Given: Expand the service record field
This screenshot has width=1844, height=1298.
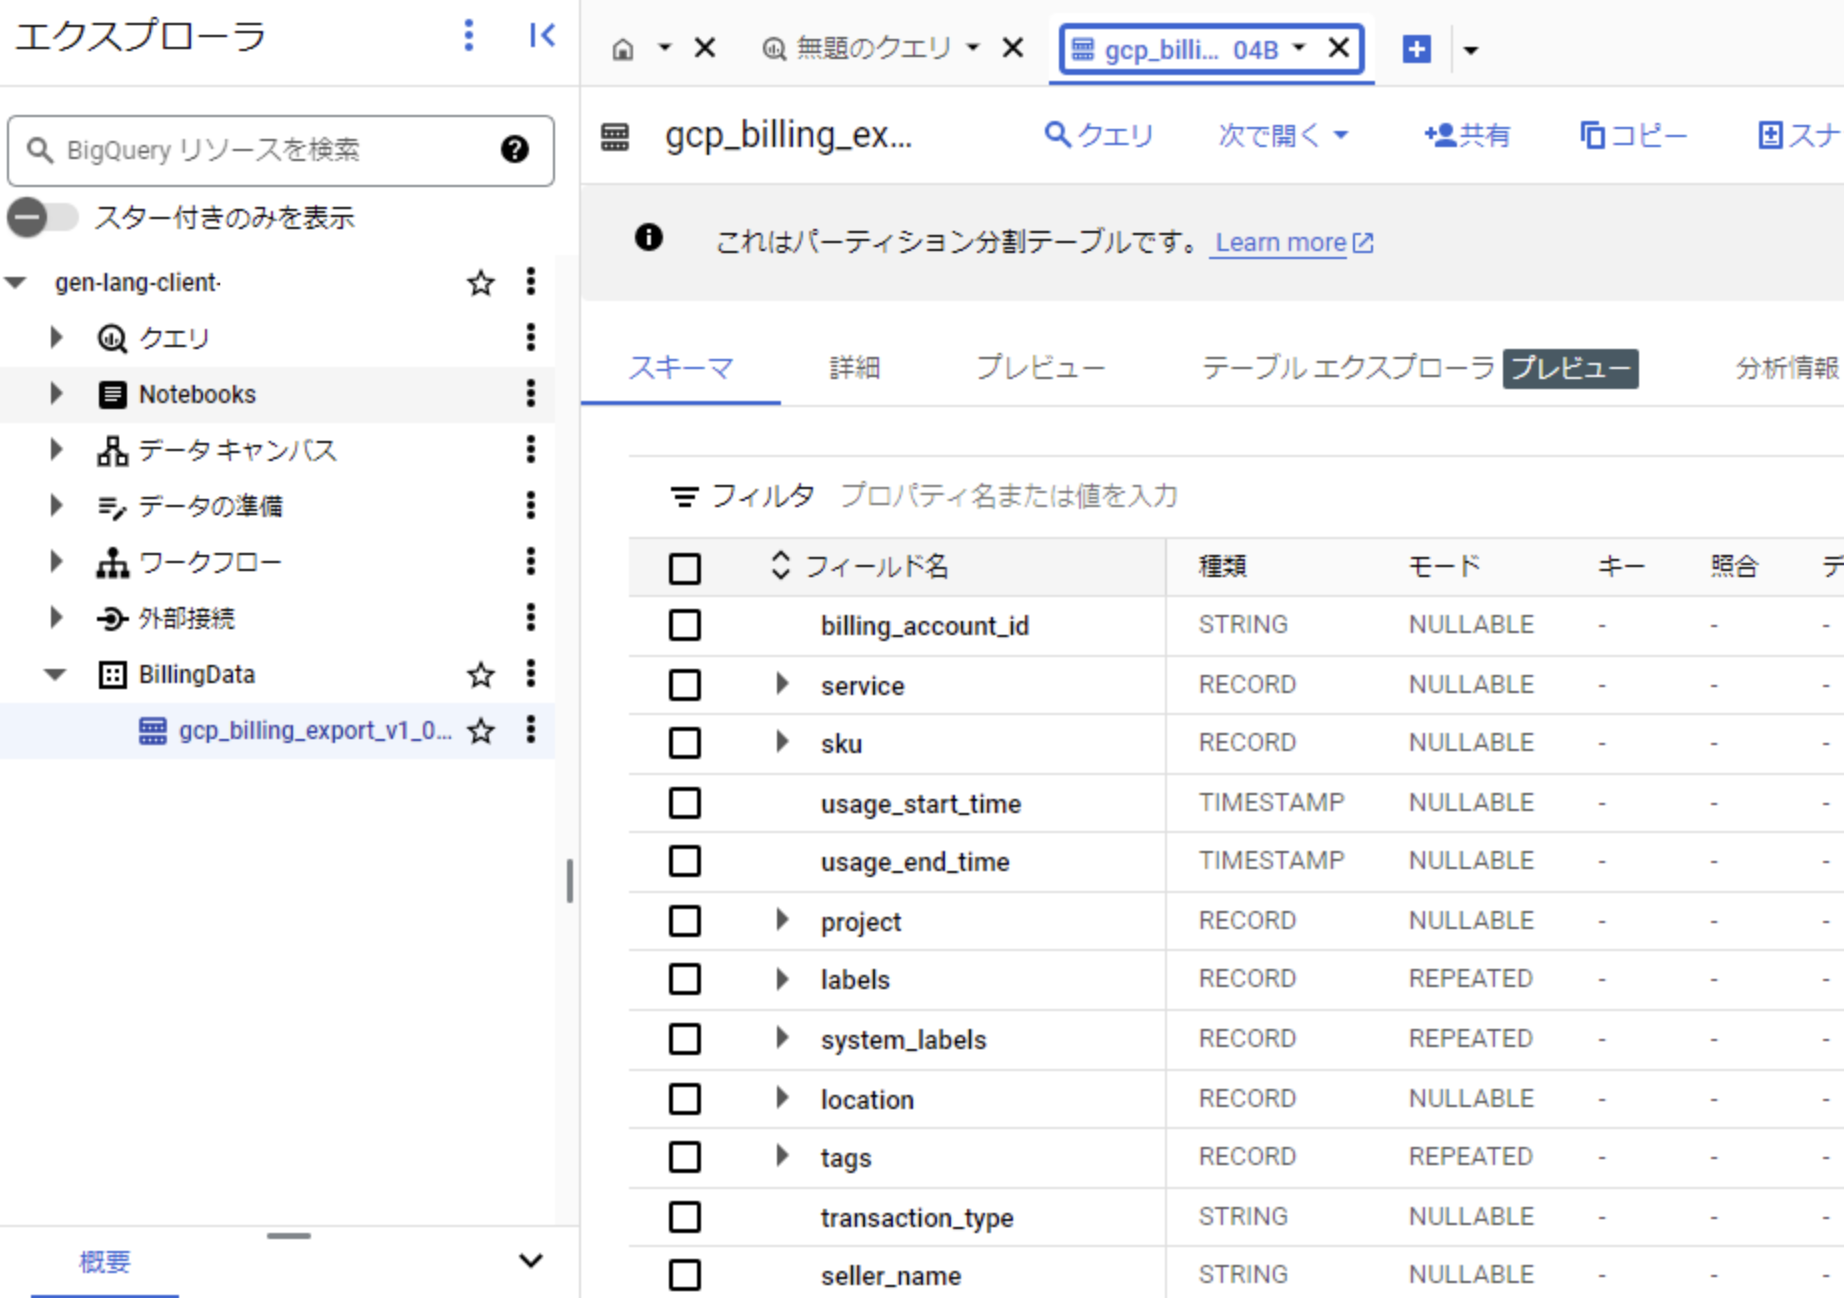Looking at the screenshot, I should (782, 685).
